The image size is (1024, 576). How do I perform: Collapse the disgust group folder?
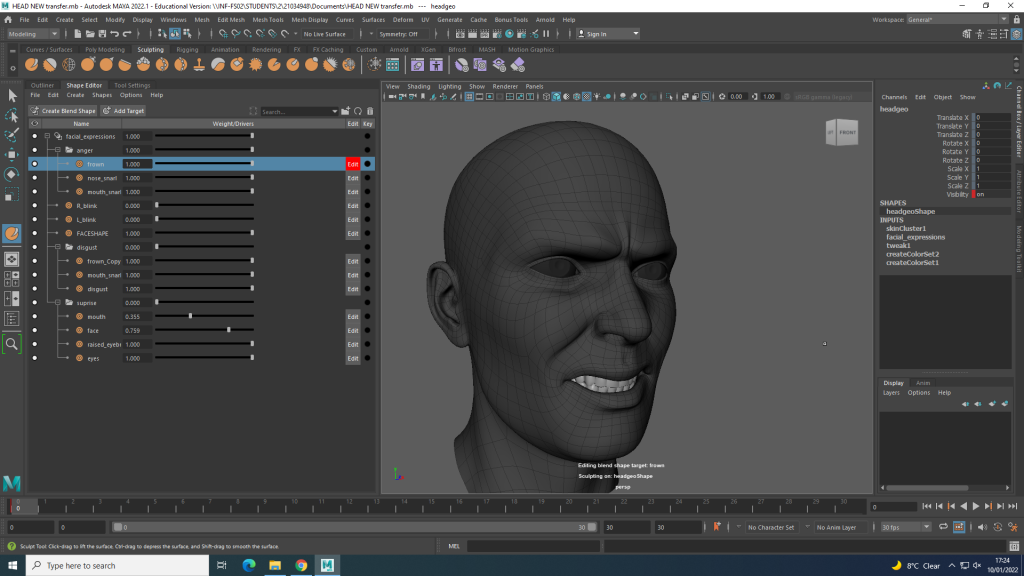[x=57, y=247]
